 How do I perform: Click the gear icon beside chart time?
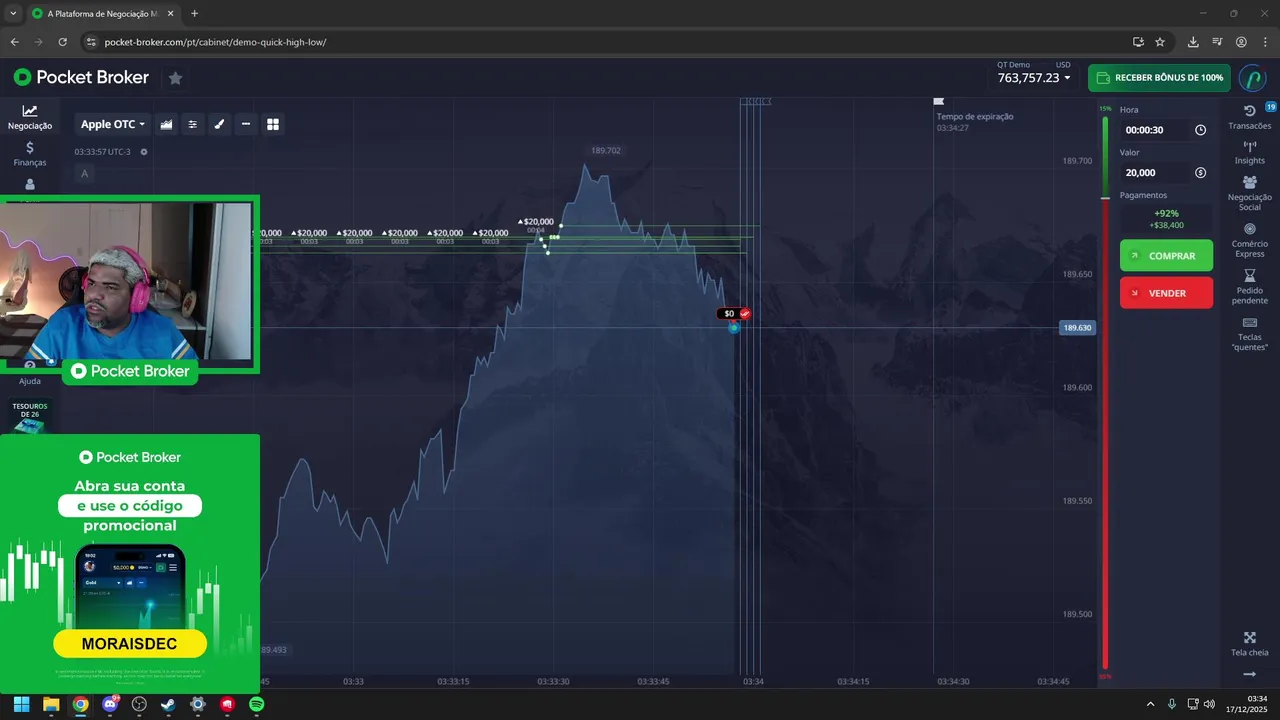(x=144, y=152)
